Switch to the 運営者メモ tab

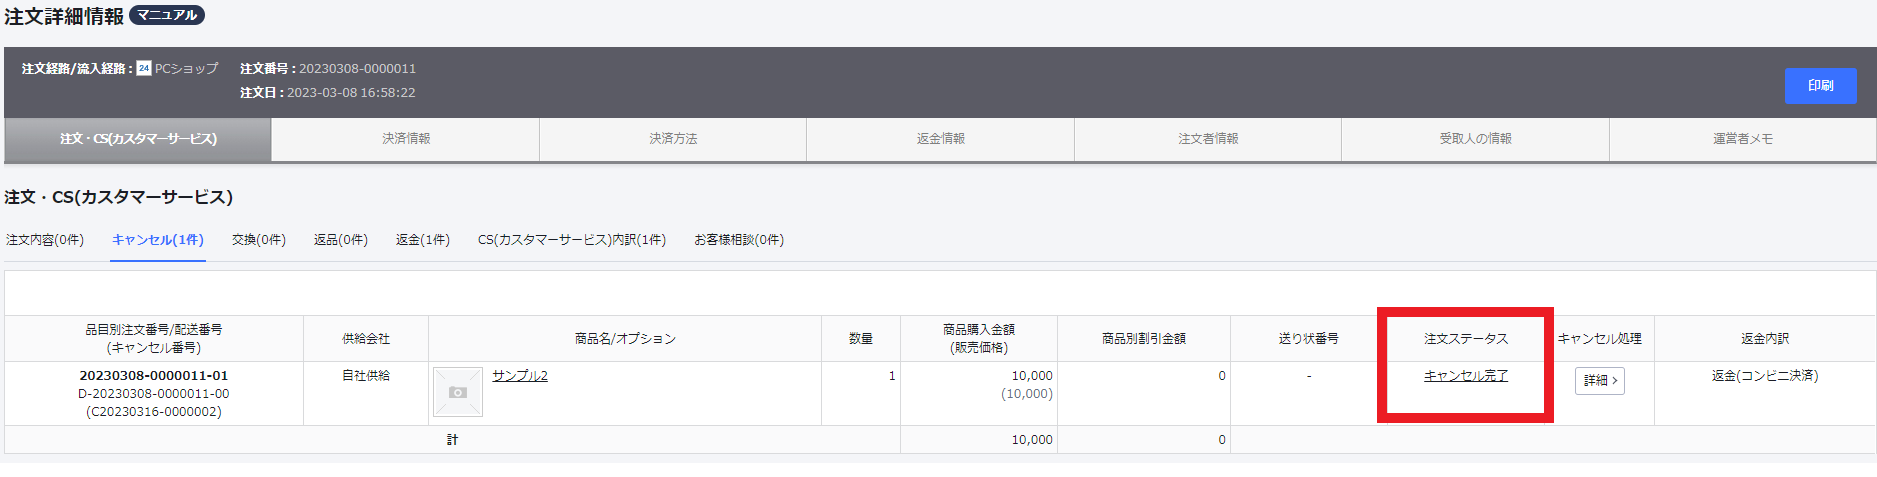click(x=1743, y=139)
